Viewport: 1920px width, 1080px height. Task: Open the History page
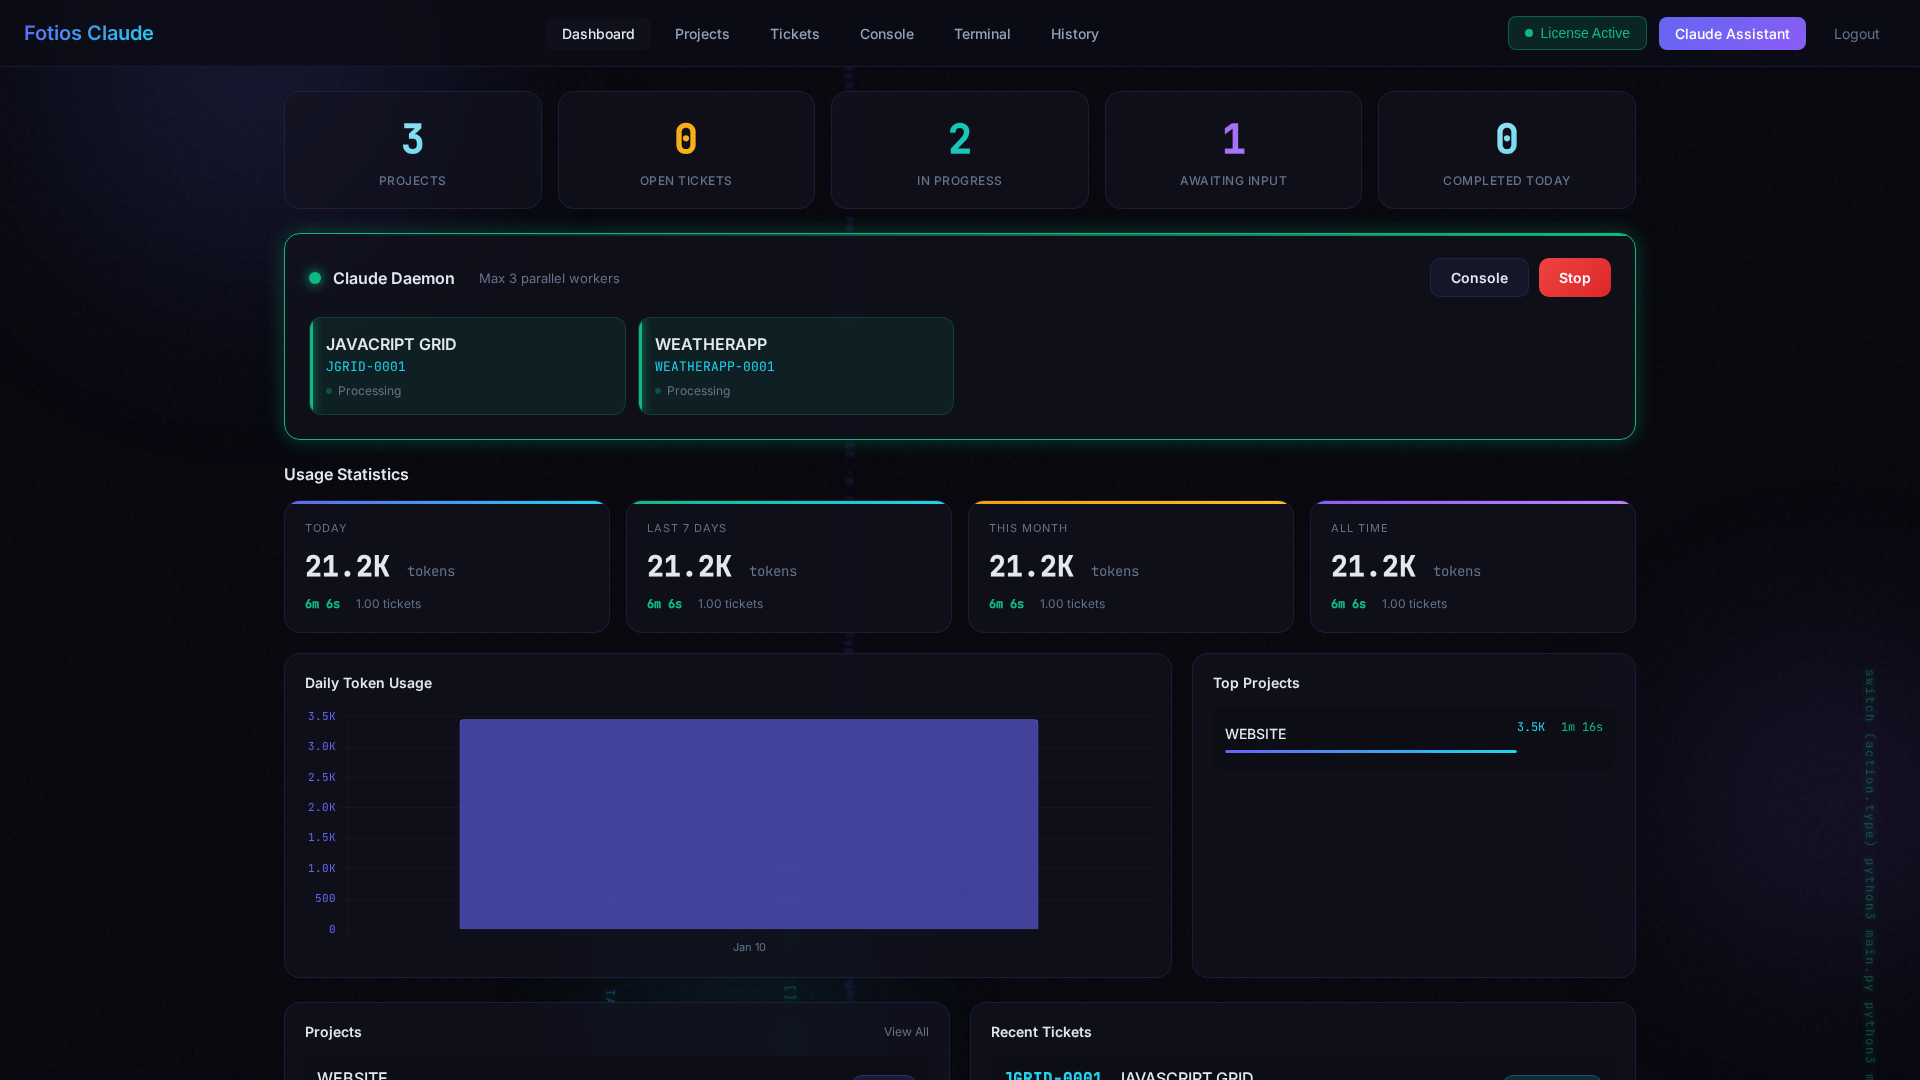[x=1074, y=33]
